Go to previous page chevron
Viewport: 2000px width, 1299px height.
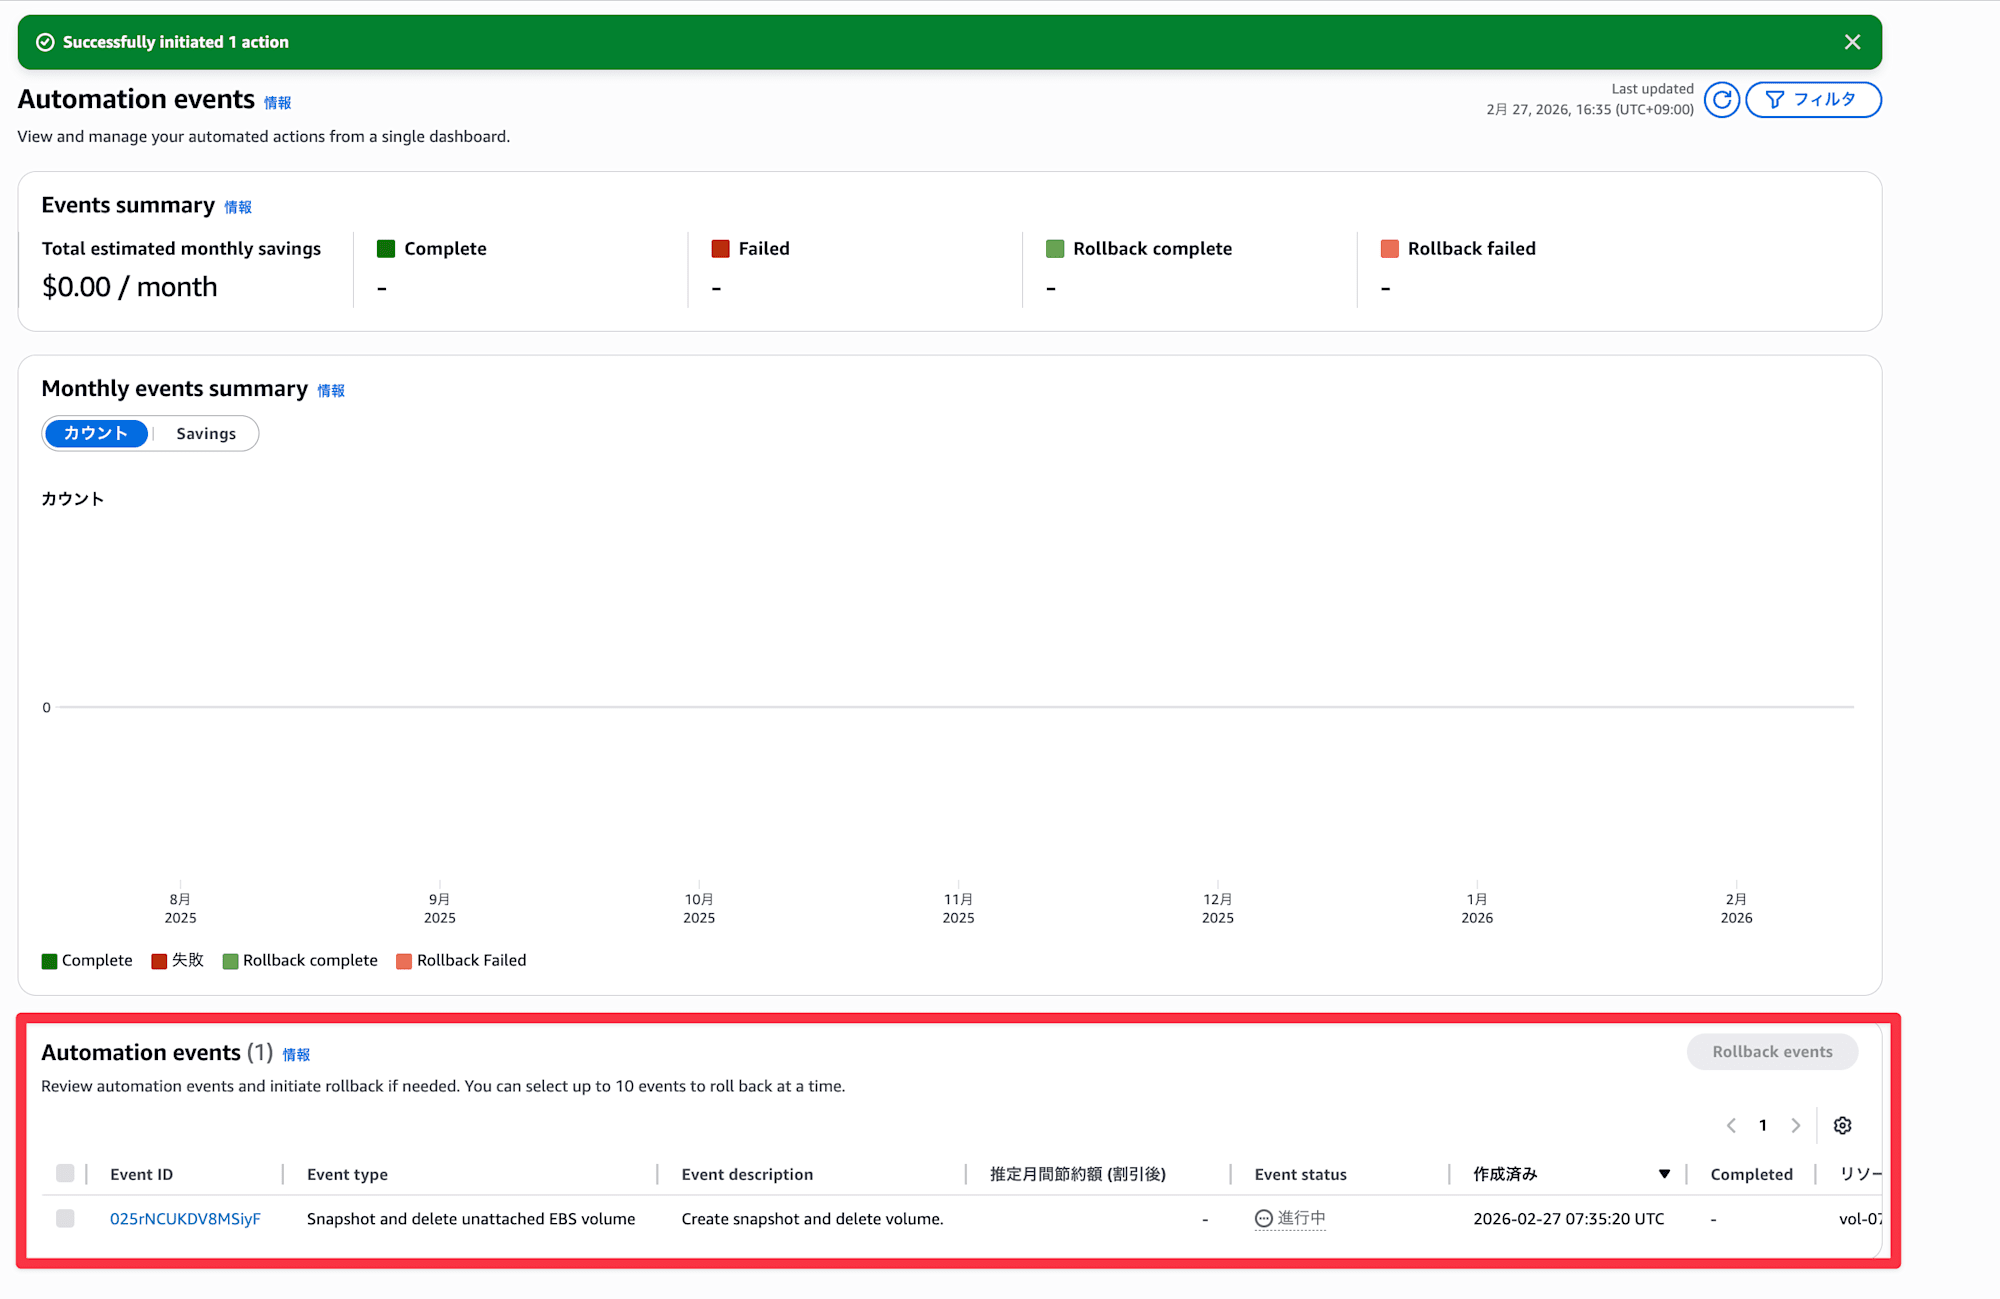click(1731, 1126)
